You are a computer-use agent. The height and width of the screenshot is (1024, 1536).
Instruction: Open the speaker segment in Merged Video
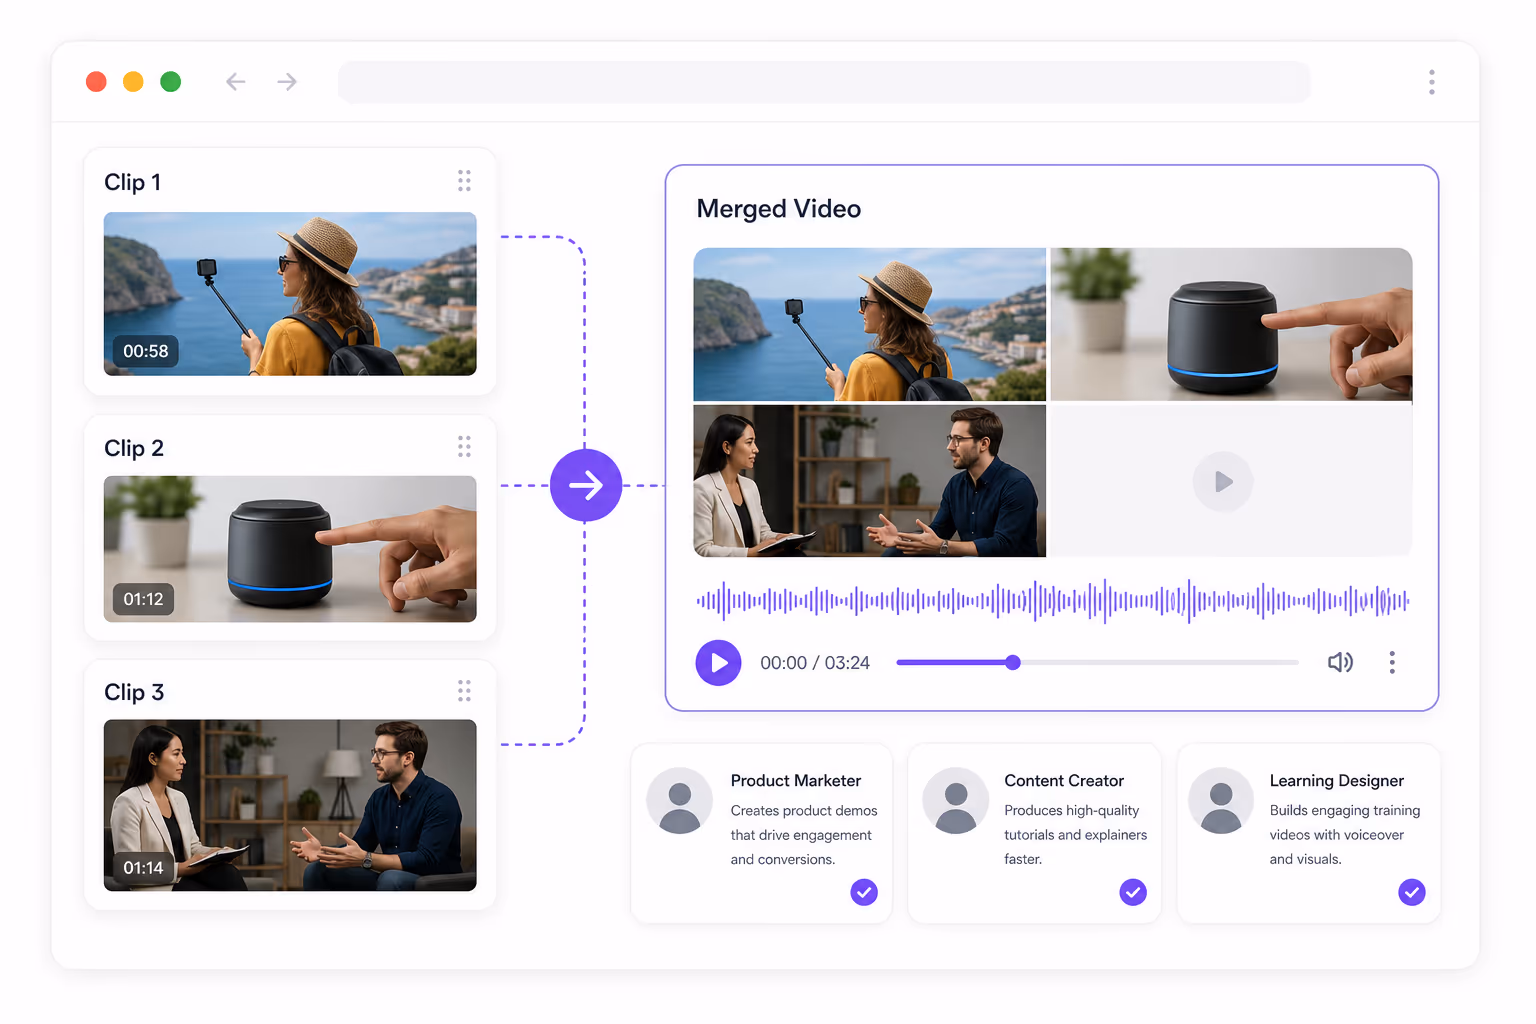point(1231,324)
